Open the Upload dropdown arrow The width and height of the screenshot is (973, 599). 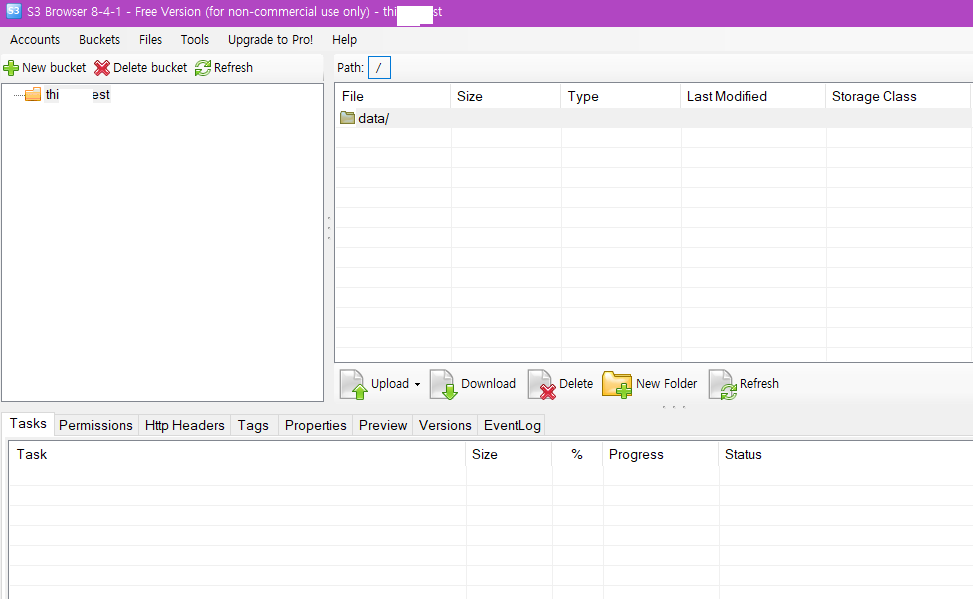click(x=417, y=385)
